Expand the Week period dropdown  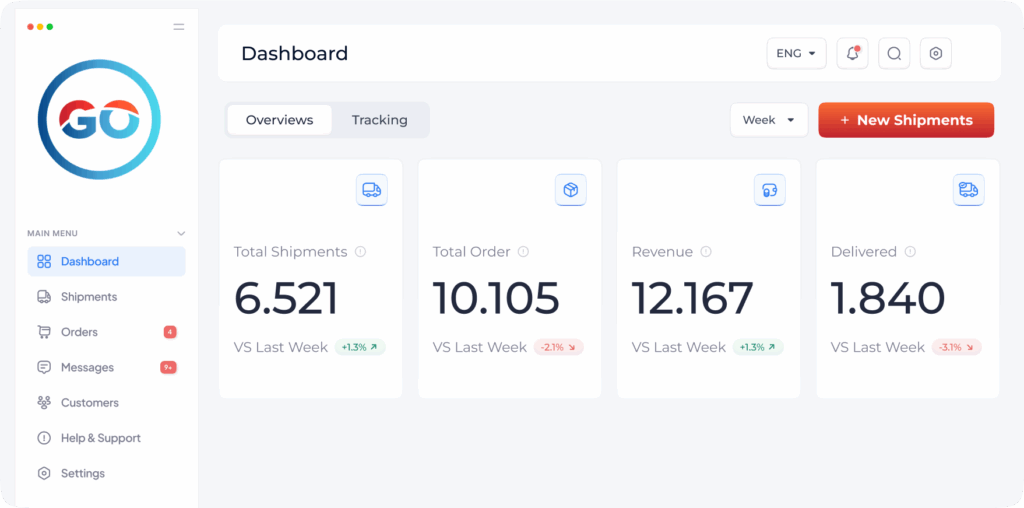(768, 120)
